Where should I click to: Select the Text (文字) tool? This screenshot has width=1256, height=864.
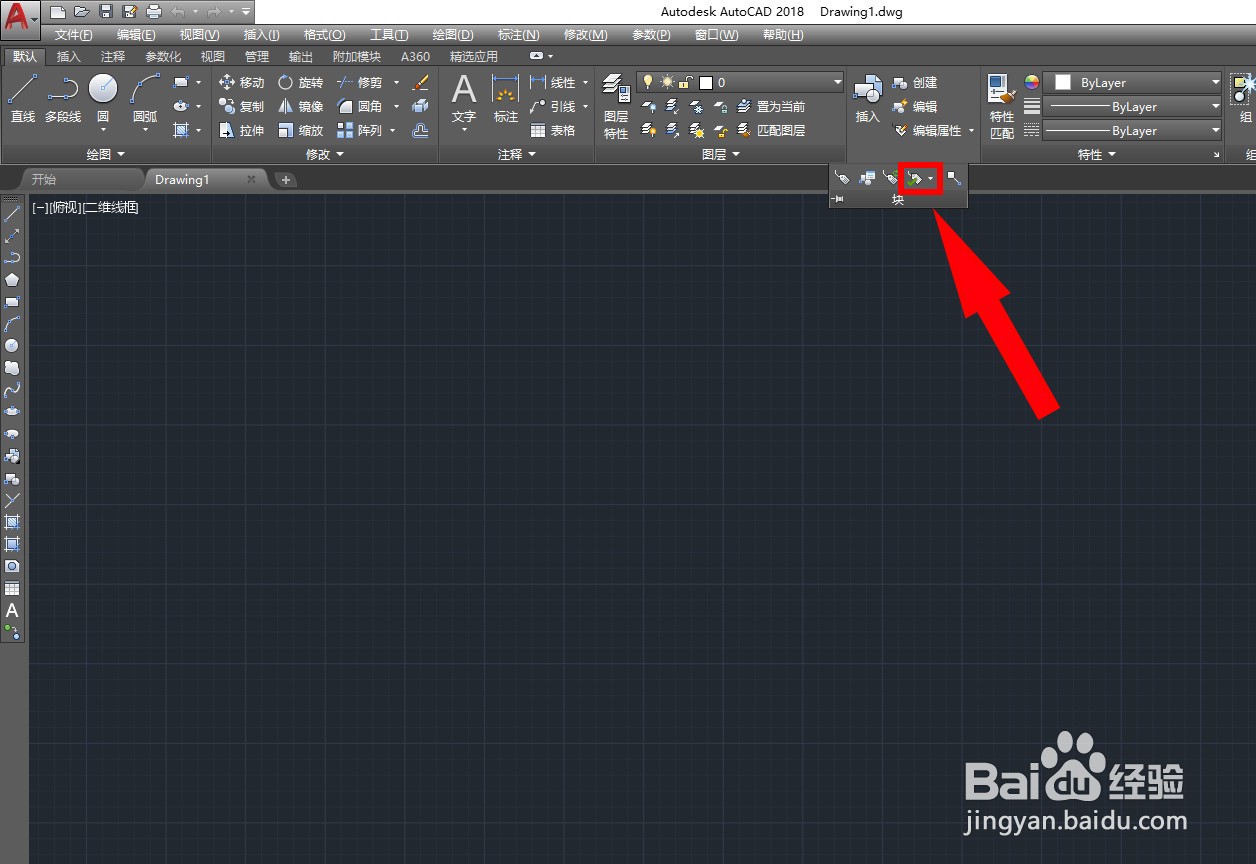(464, 98)
